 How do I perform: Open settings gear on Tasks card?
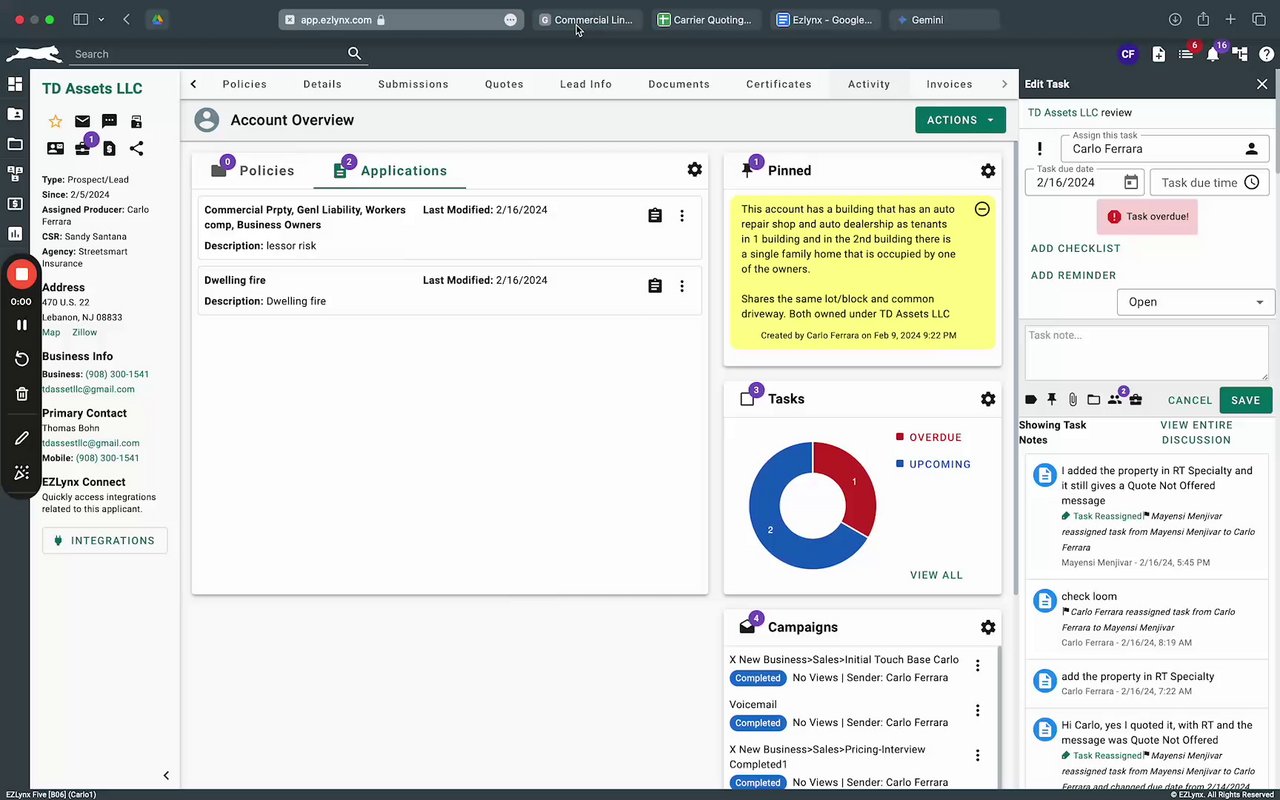click(988, 399)
